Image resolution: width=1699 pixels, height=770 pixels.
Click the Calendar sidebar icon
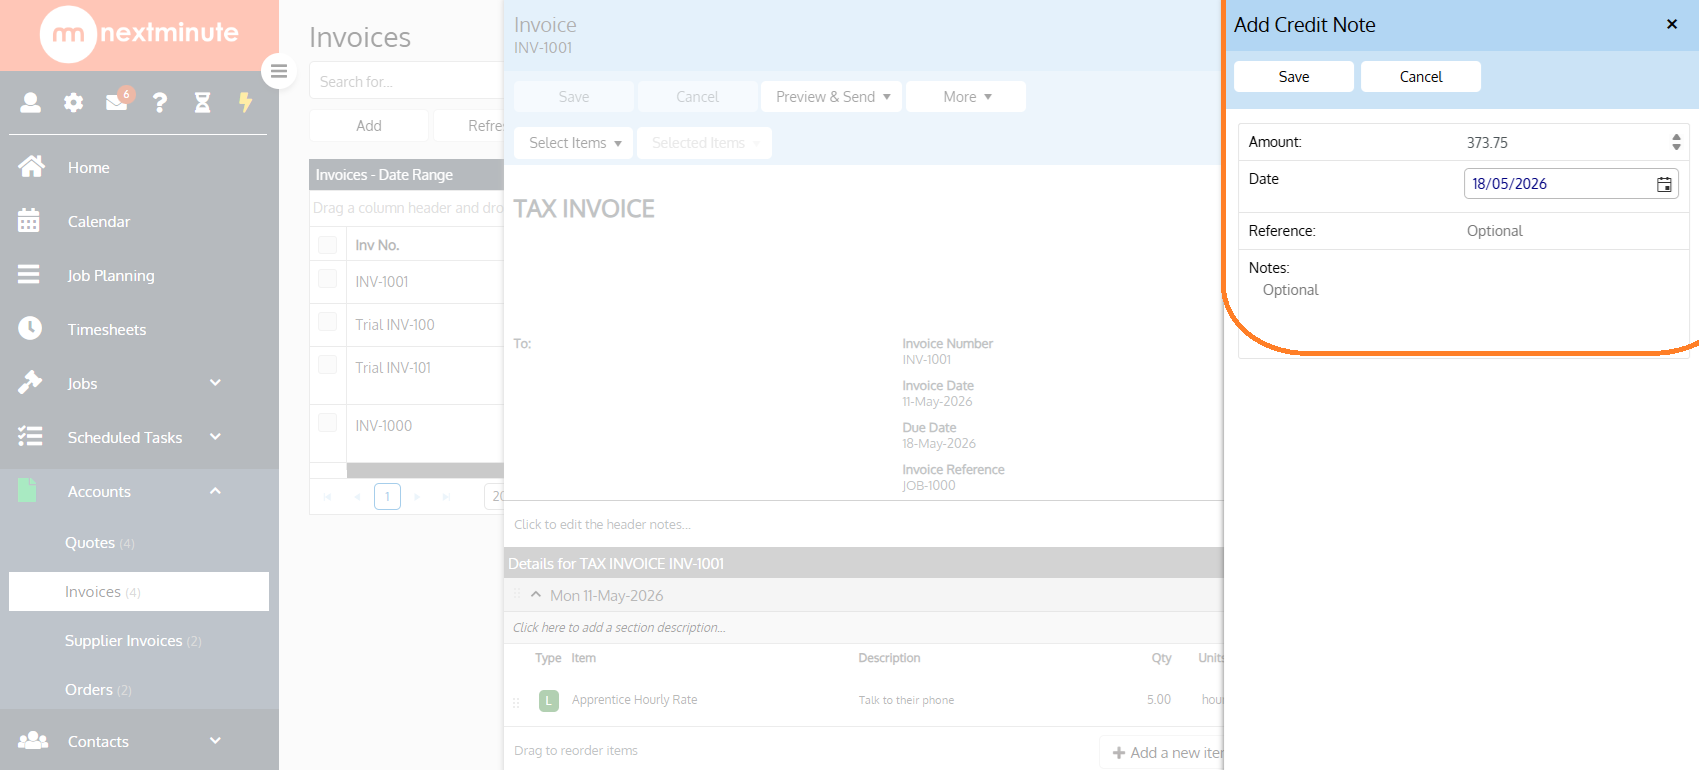pos(29,221)
